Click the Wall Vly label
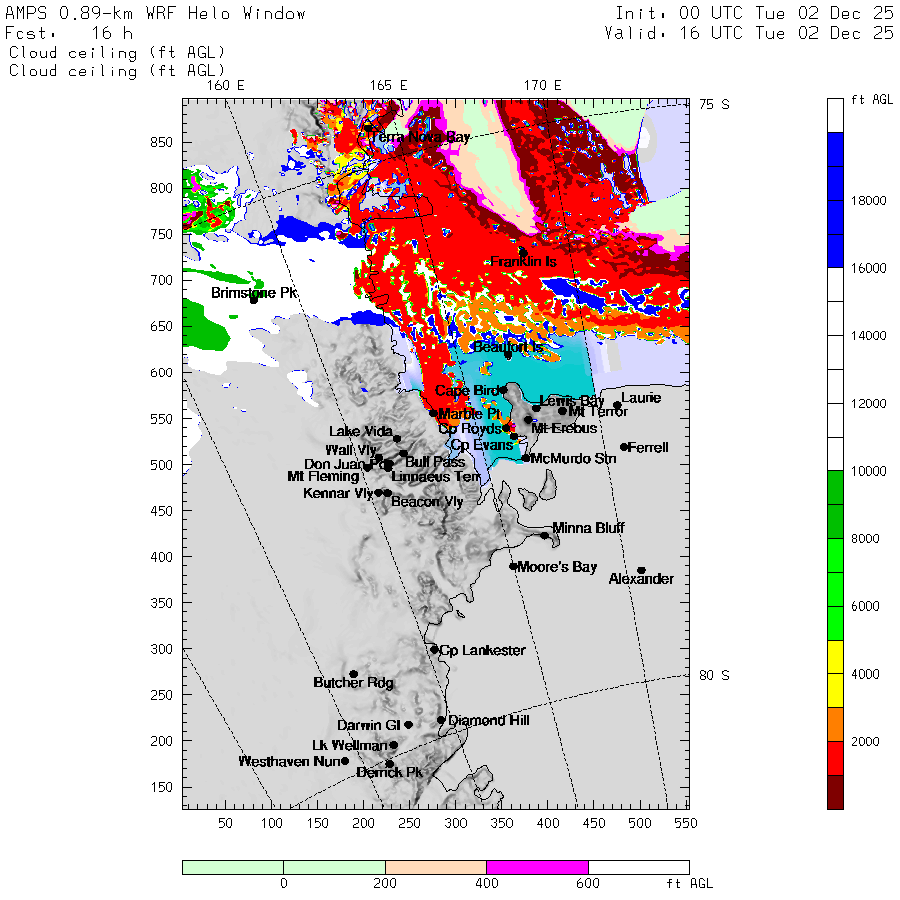Viewport: 900px width, 900px height. click(351, 450)
